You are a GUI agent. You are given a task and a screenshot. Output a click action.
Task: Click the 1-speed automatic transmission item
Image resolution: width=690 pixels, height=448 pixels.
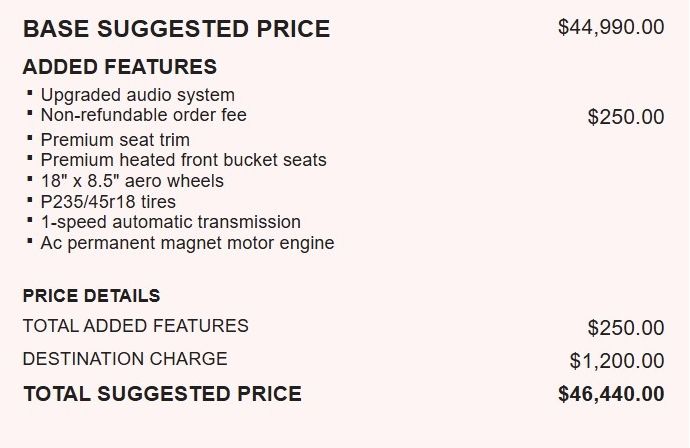(171, 222)
